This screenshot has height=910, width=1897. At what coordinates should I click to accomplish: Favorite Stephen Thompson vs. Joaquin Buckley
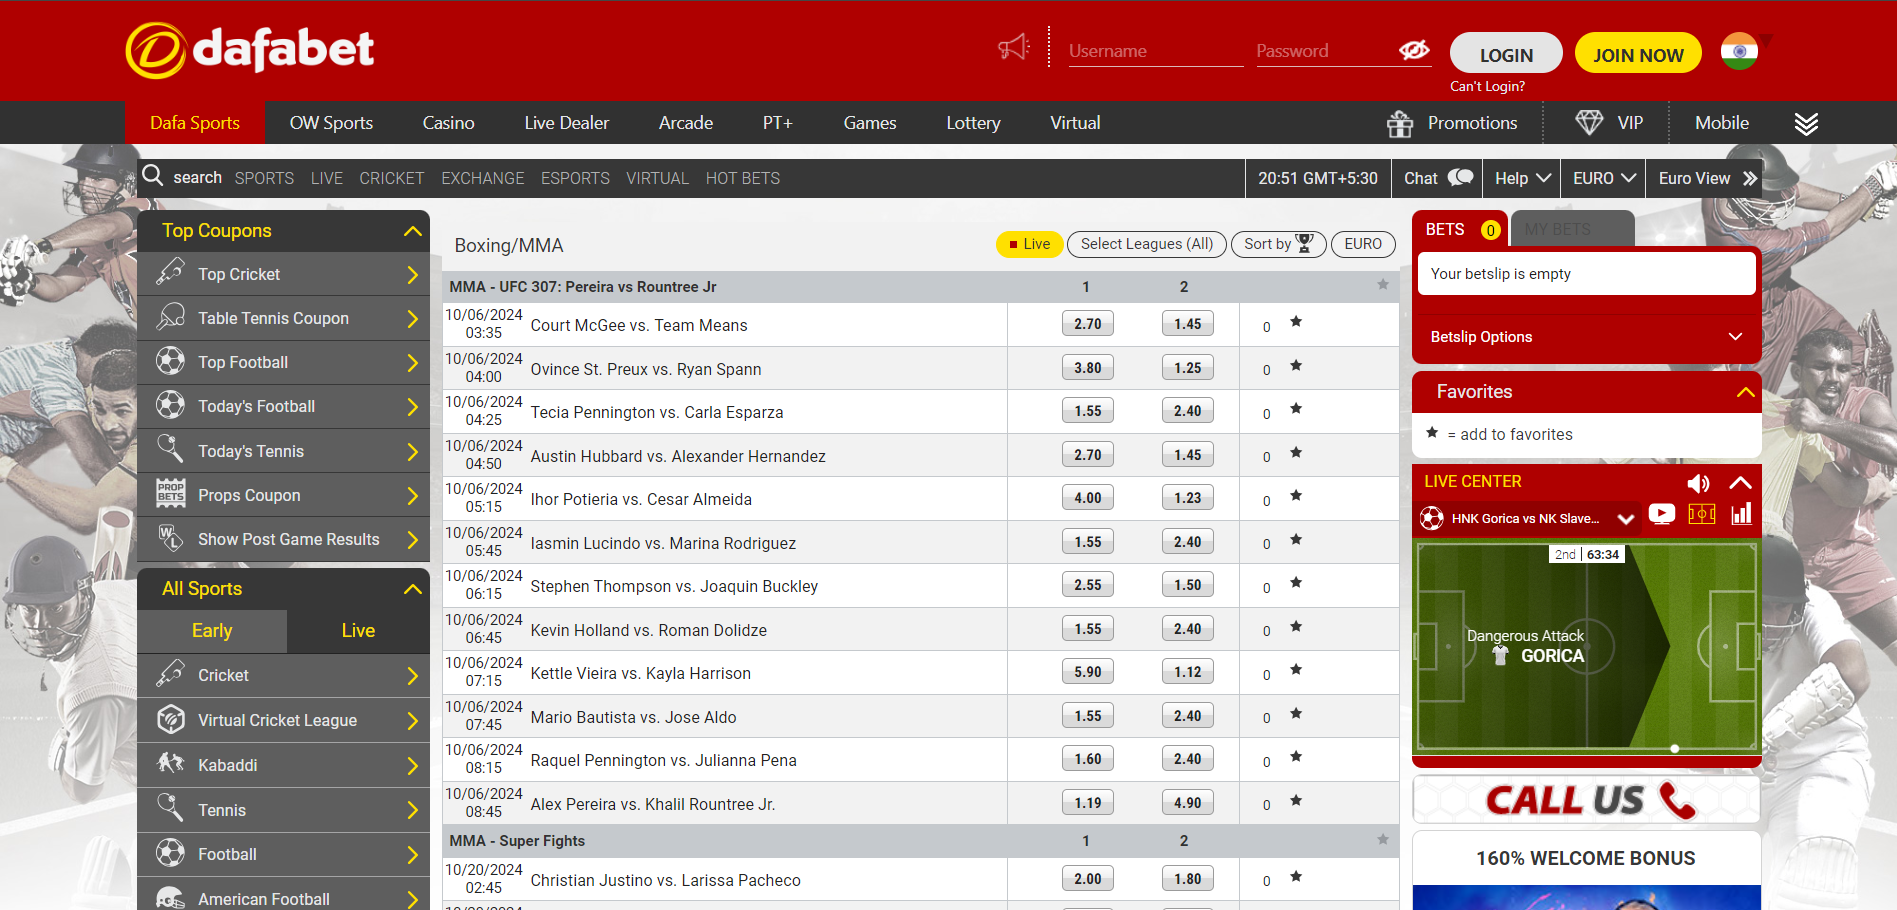[1296, 583]
